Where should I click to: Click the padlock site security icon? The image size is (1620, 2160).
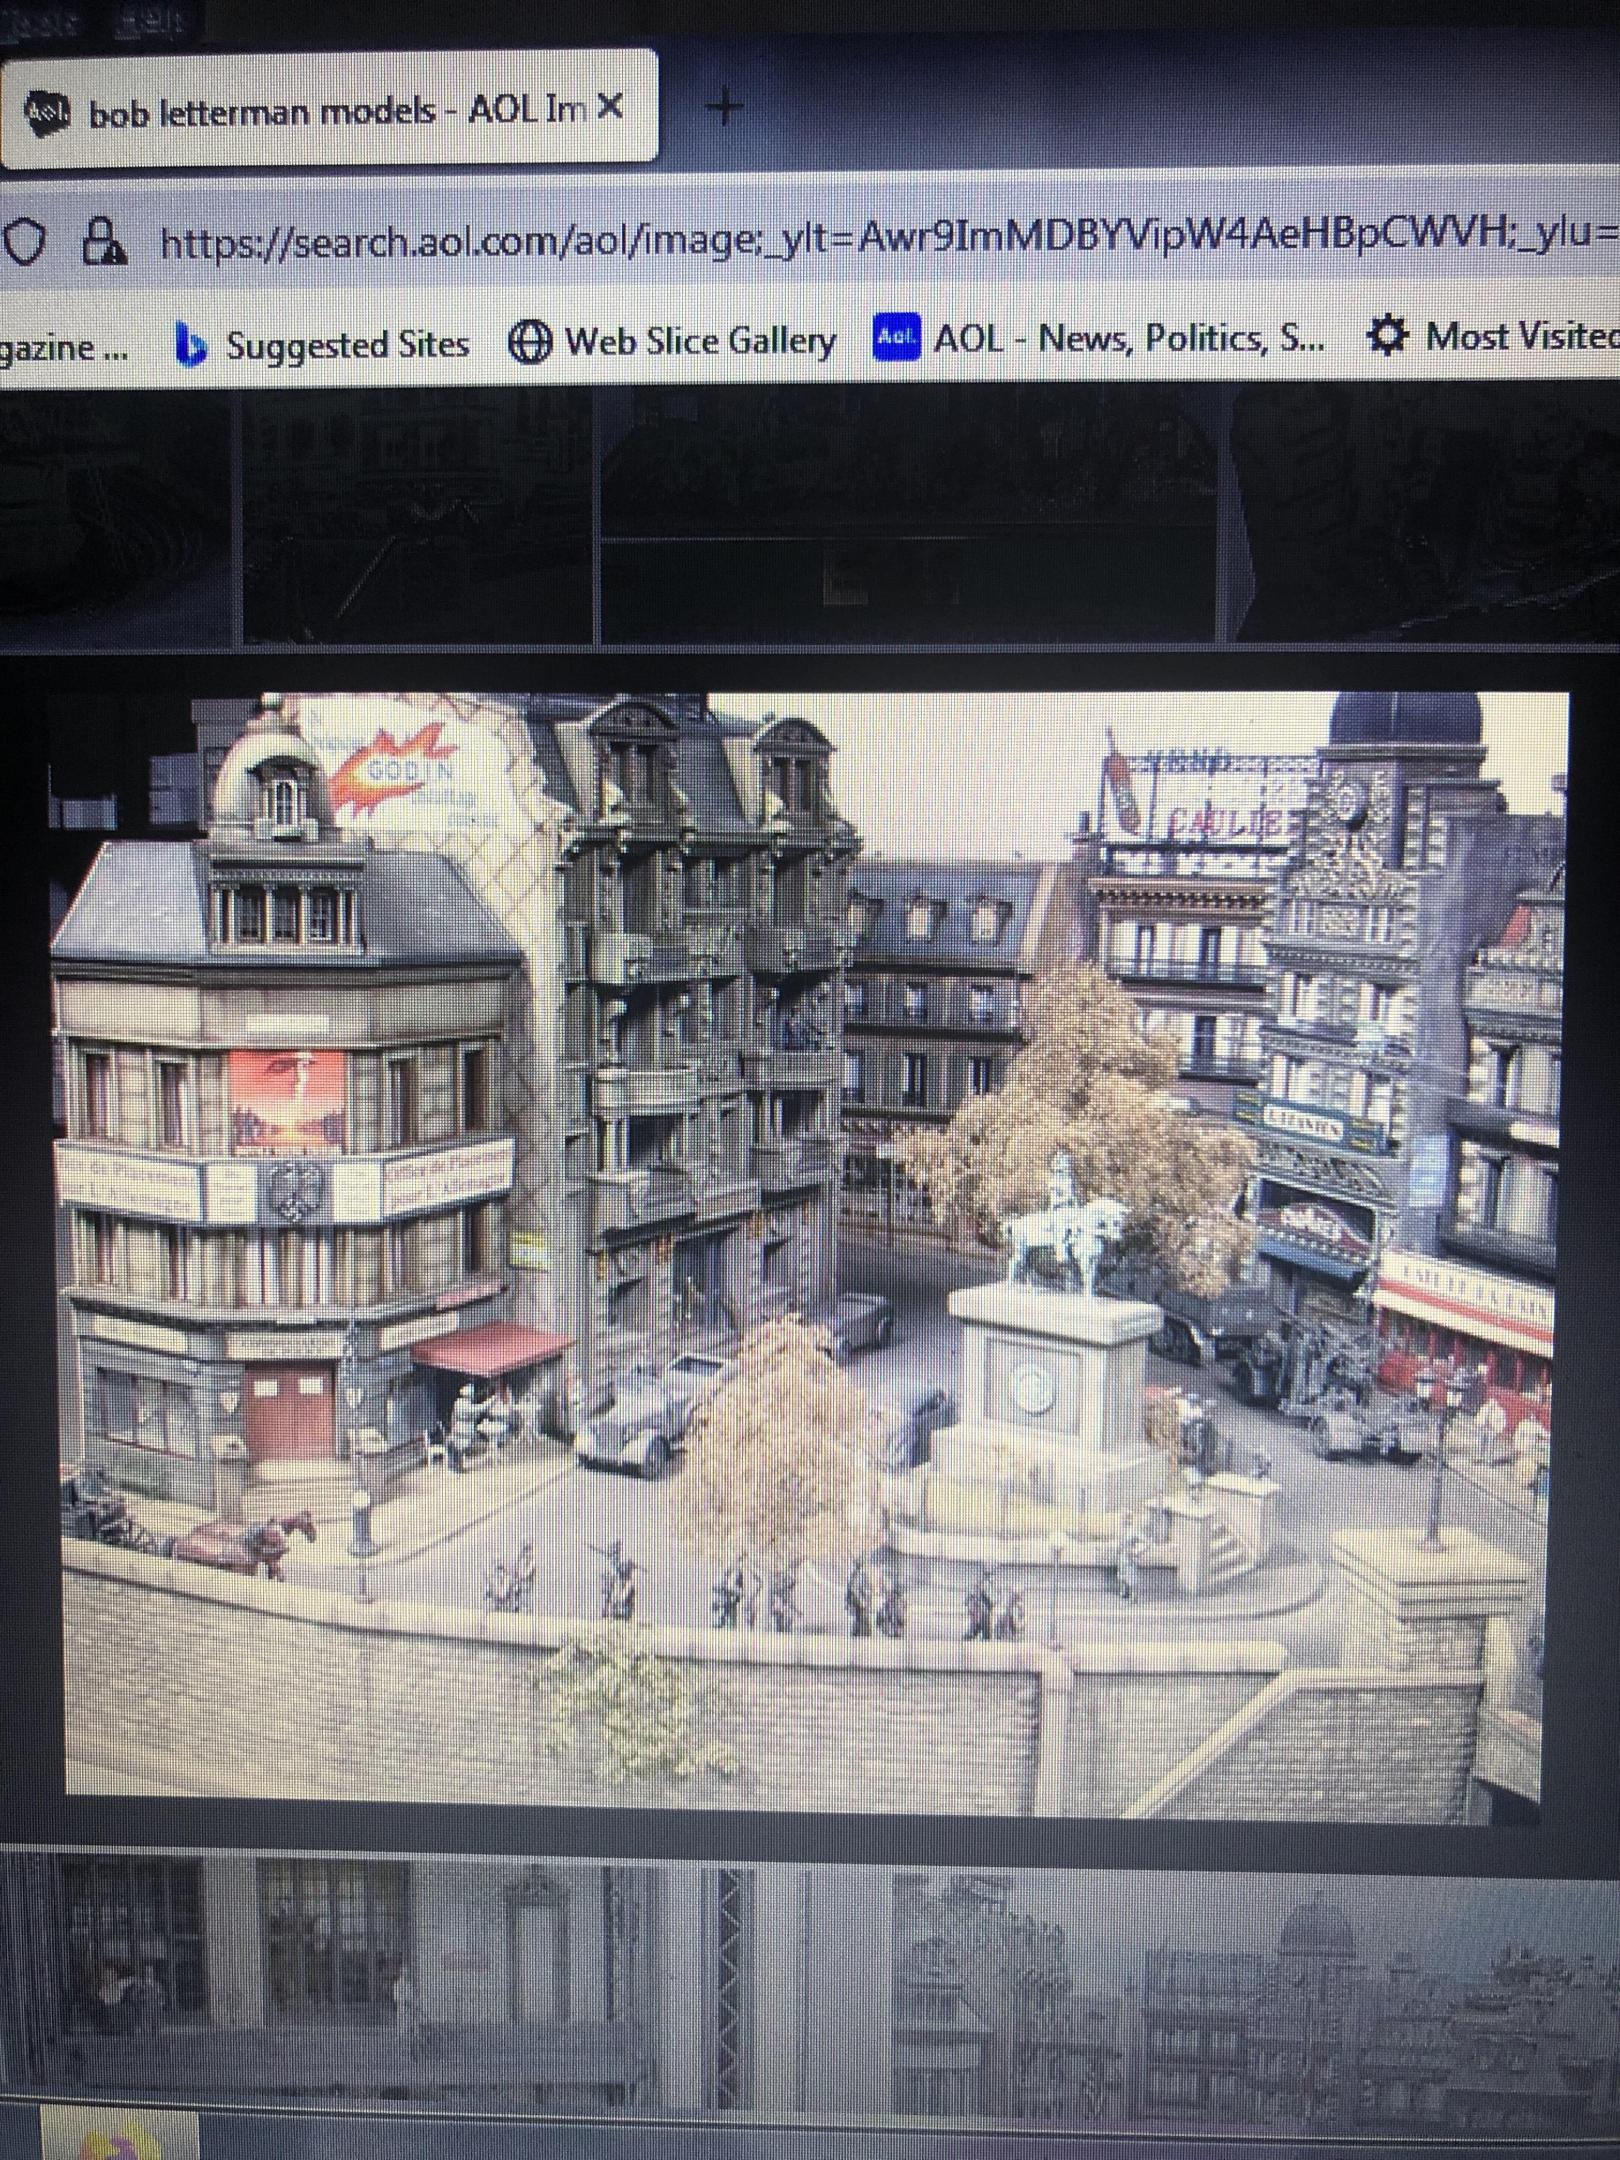click(101, 242)
